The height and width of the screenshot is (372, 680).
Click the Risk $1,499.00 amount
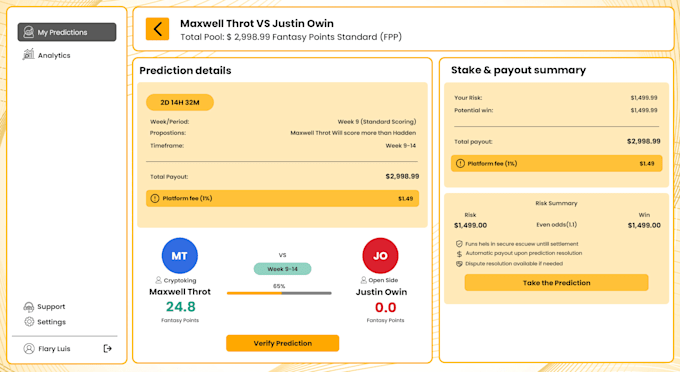(471, 225)
